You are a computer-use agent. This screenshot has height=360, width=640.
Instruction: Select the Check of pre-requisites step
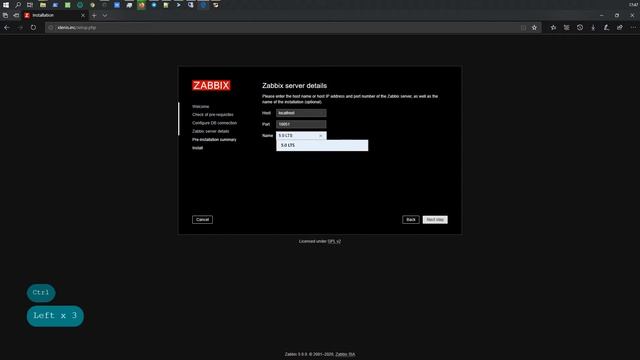213,115
